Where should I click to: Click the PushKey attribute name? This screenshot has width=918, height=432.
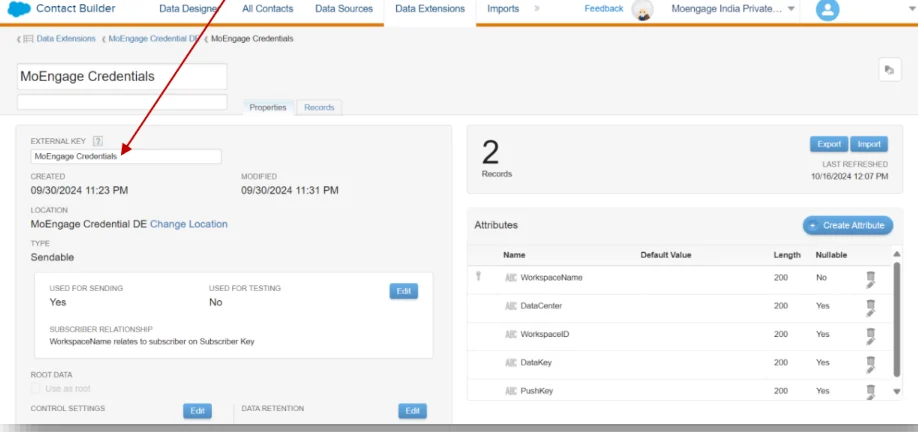coord(537,391)
